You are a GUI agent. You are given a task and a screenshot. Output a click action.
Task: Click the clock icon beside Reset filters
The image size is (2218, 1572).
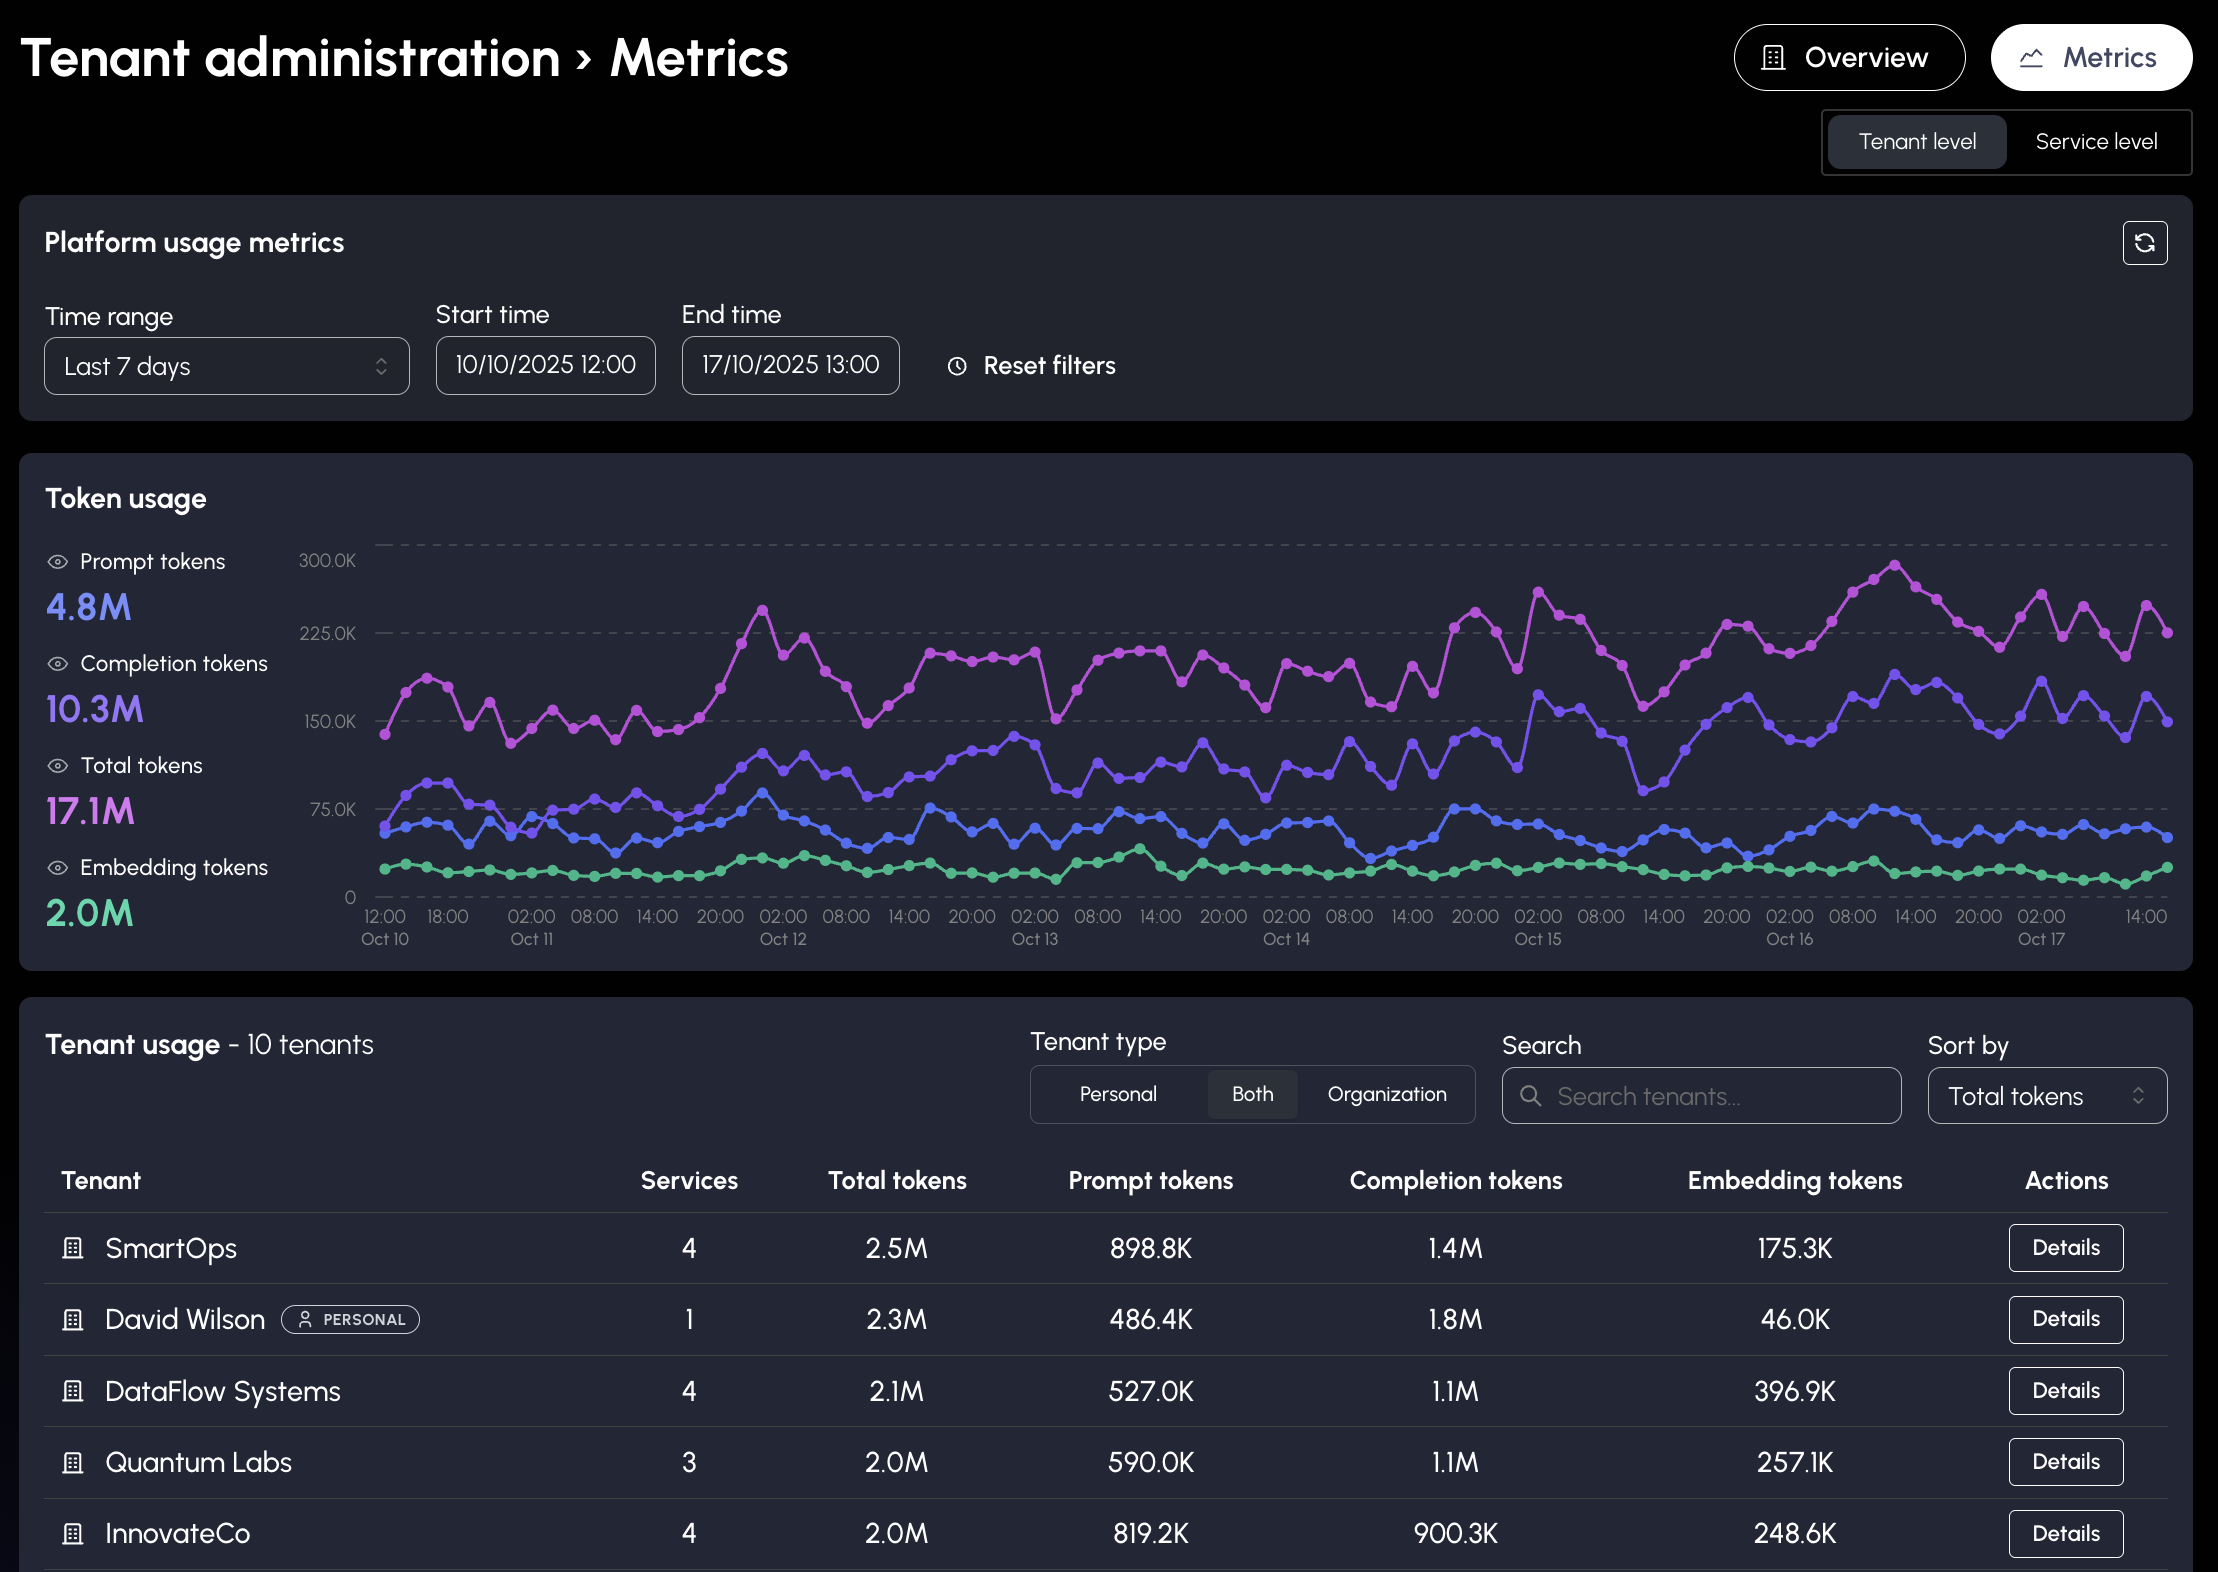tap(957, 366)
